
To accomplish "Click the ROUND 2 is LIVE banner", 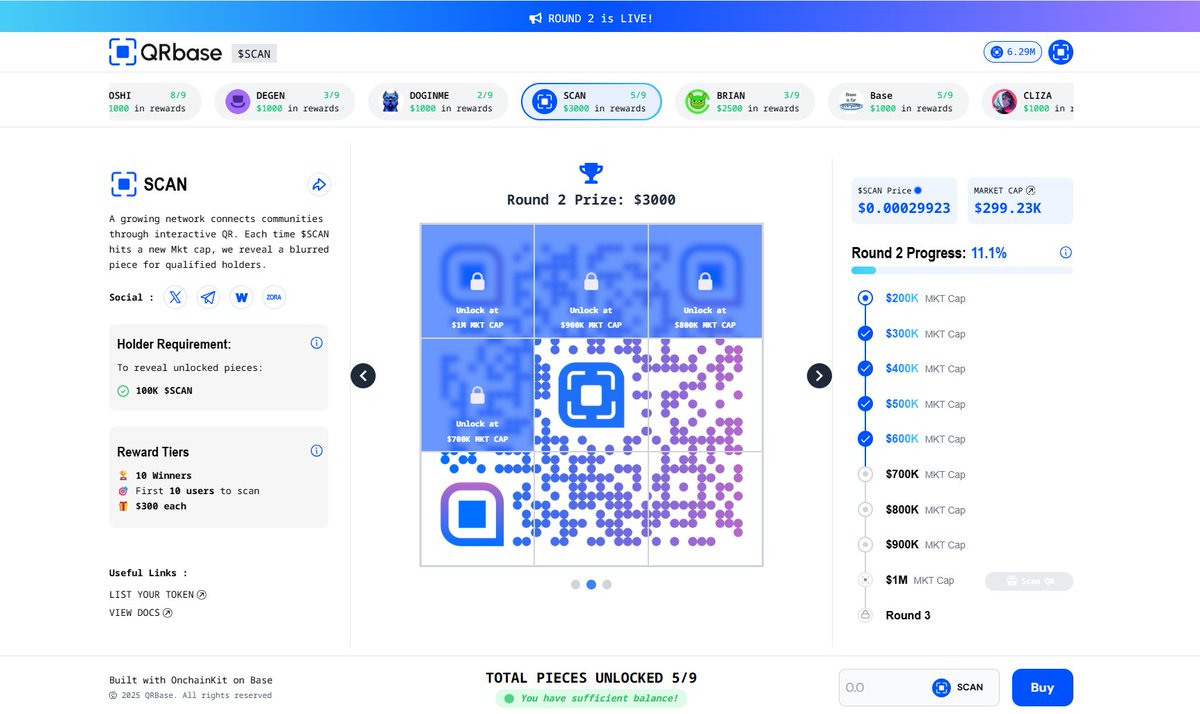I will point(600,18).
